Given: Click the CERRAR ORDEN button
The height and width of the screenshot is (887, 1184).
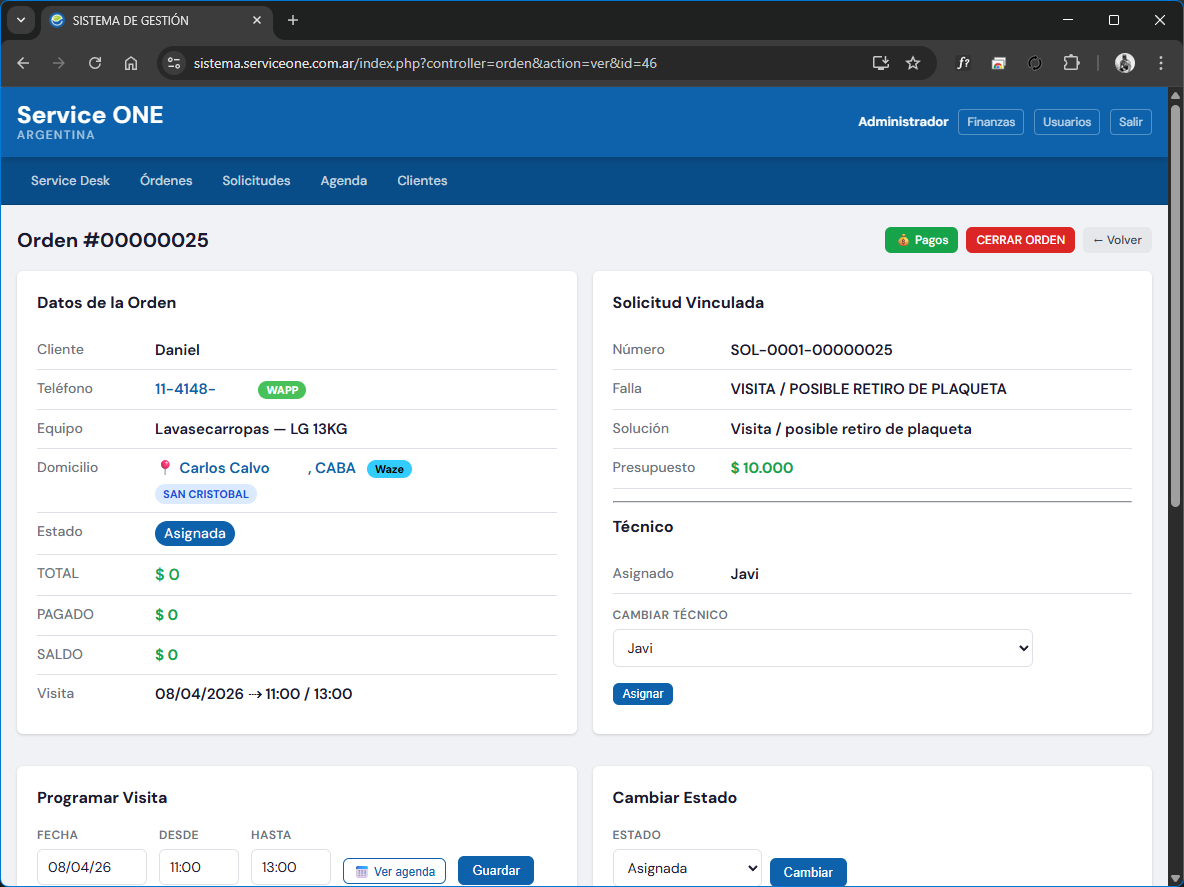Looking at the screenshot, I should tap(1020, 240).
